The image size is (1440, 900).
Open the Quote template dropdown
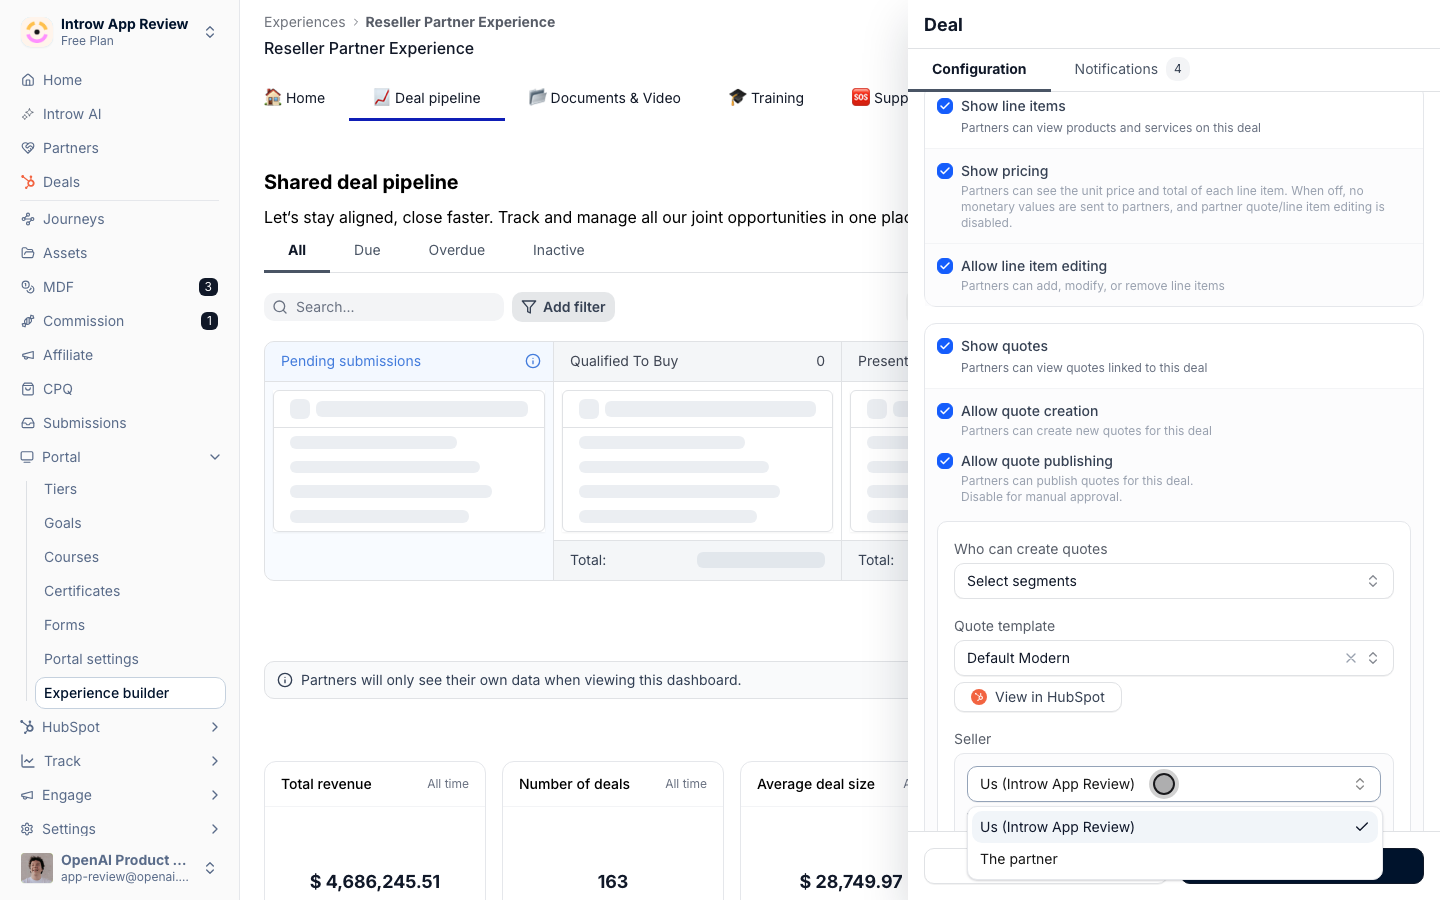(x=1174, y=658)
